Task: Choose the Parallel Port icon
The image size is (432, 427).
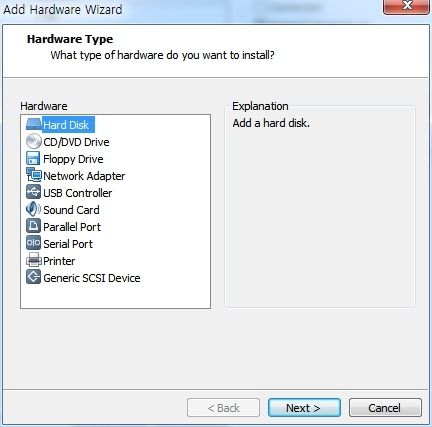Action: coord(34,226)
